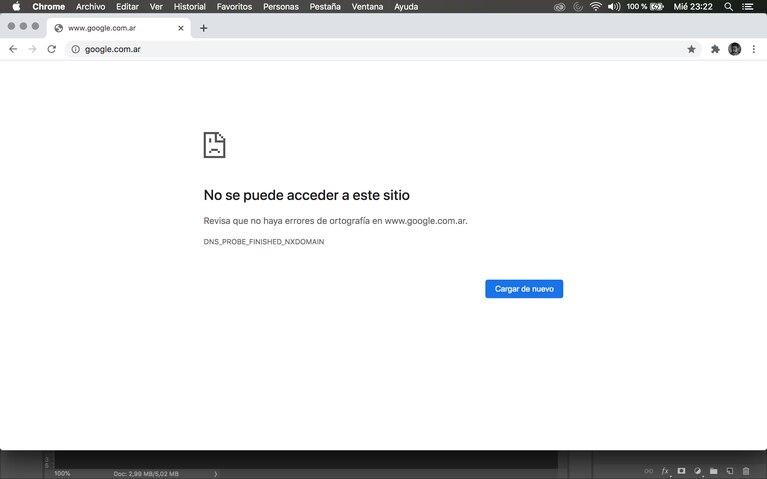Open the Favoritos menu
Image resolution: width=767 pixels, height=479 pixels.
pyautogui.click(x=234, y=7)
